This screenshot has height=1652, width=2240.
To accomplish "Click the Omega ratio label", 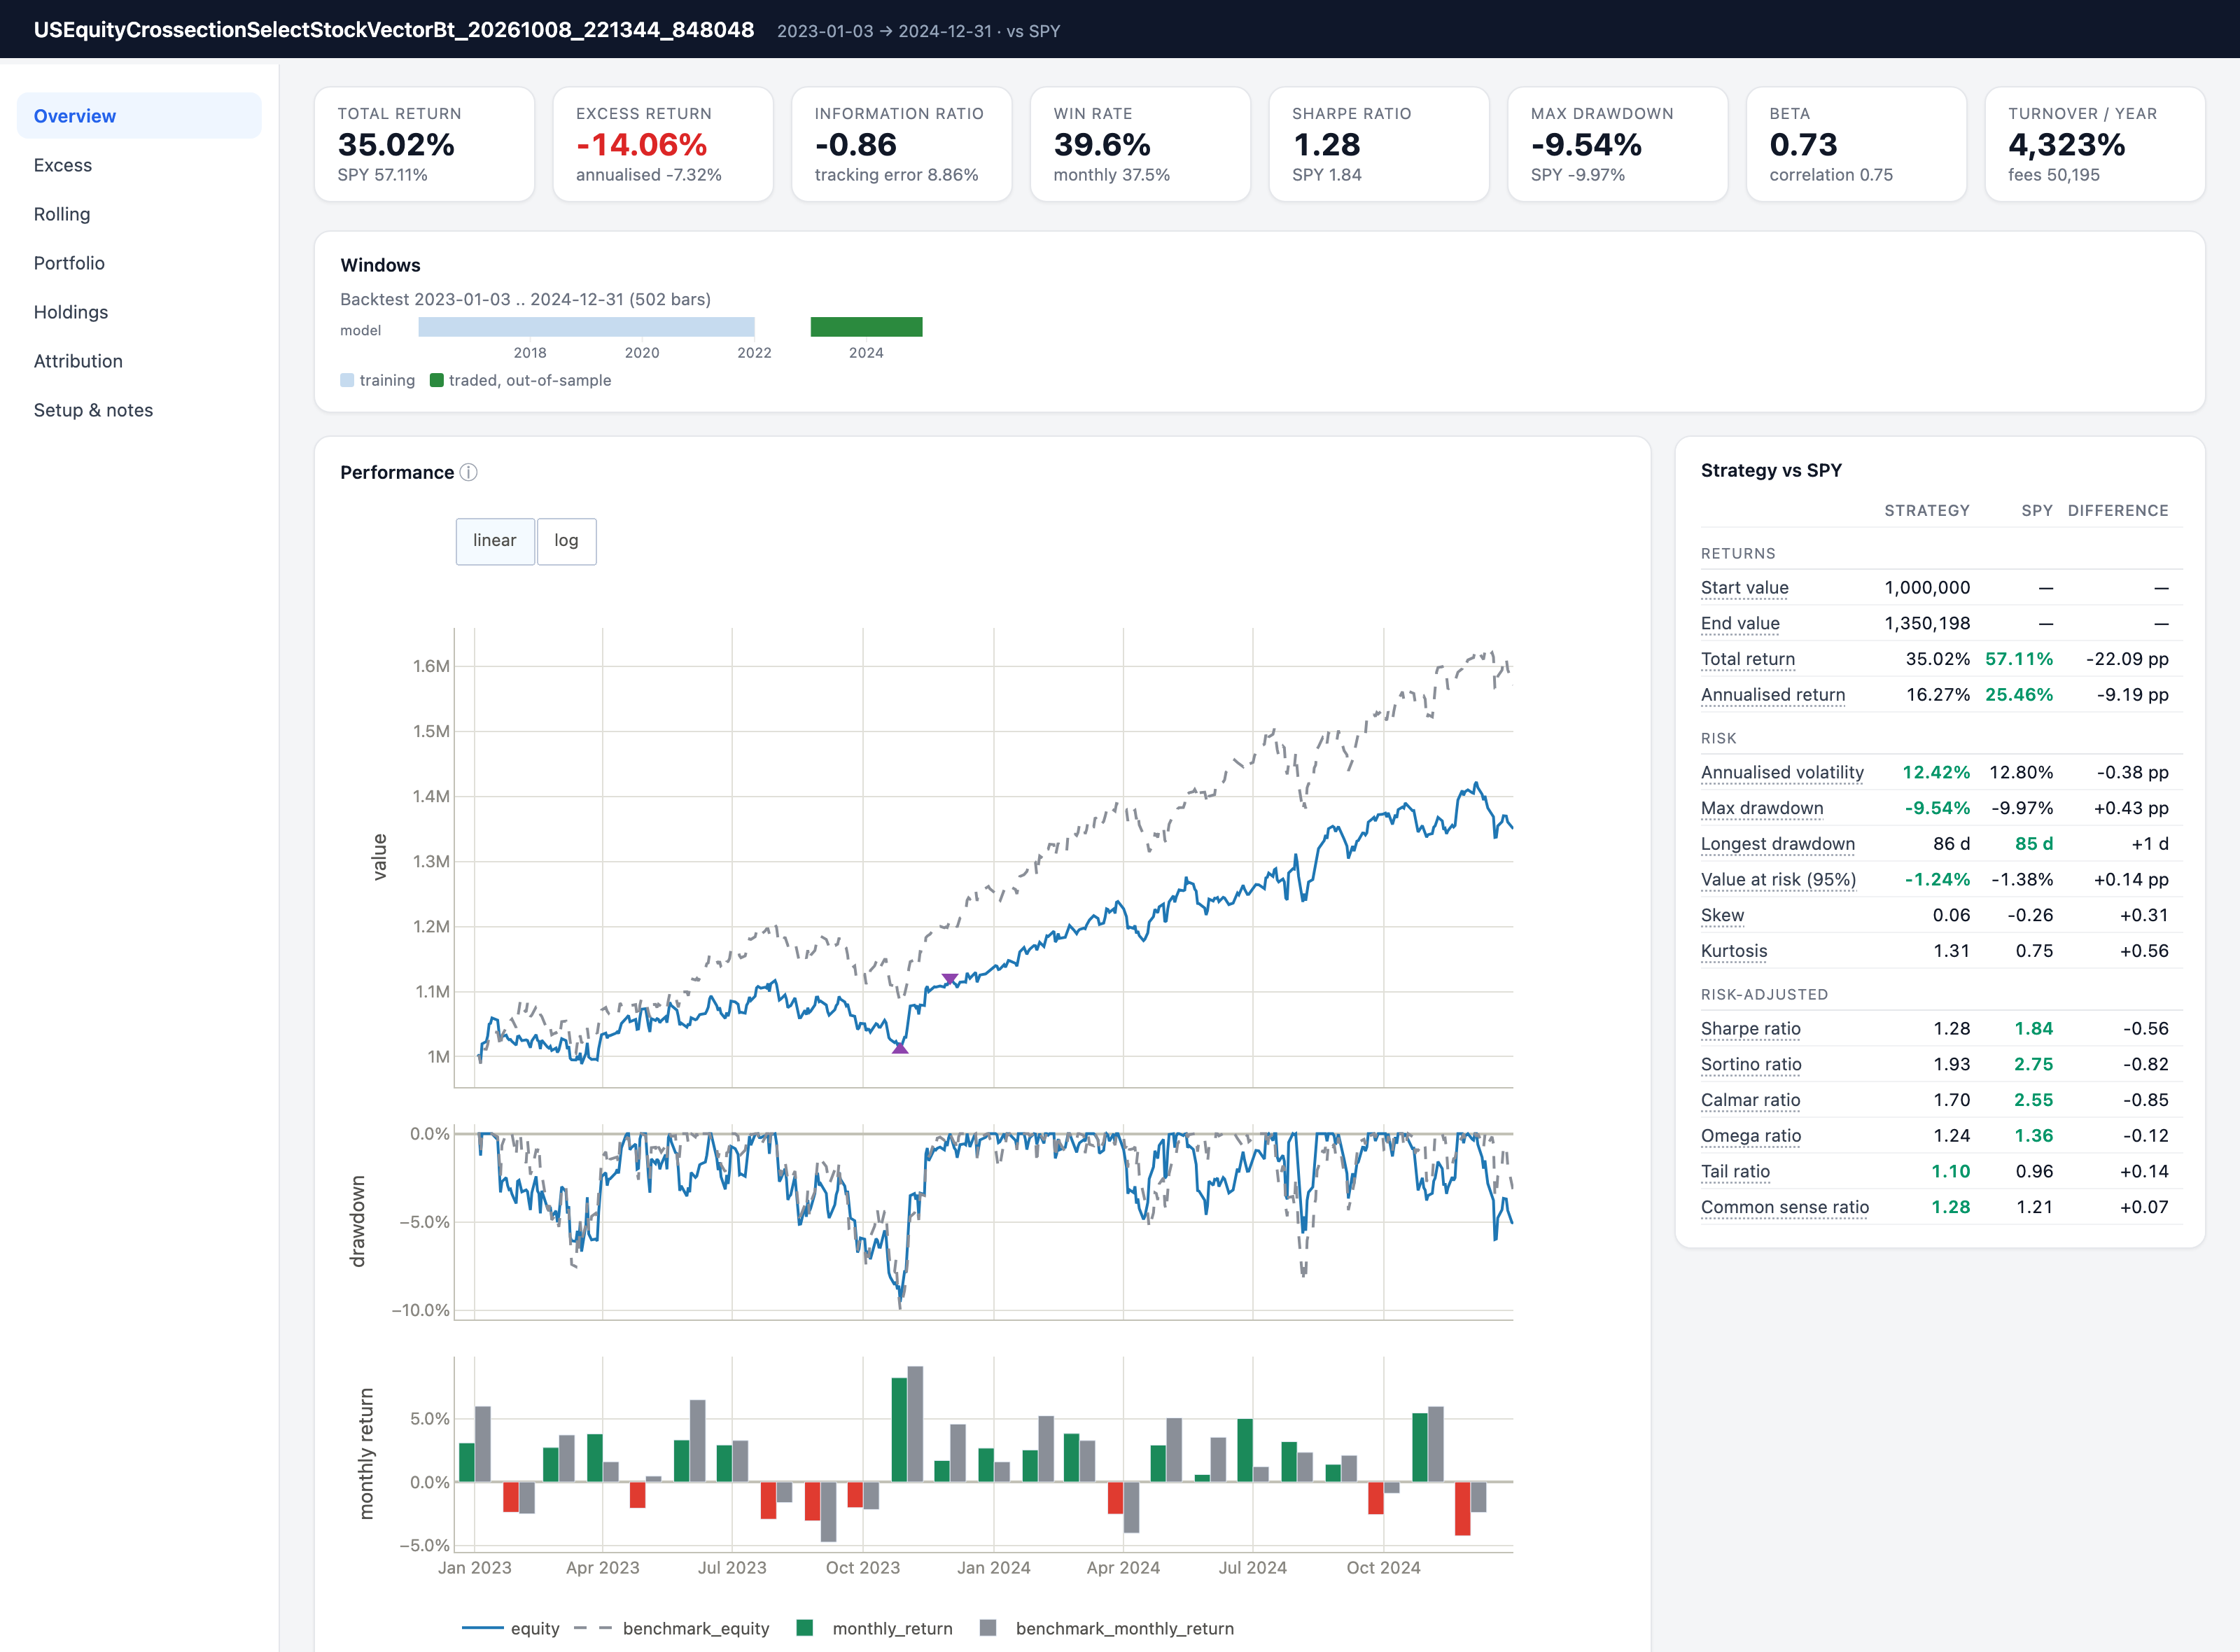I will coord(1751,1136).
